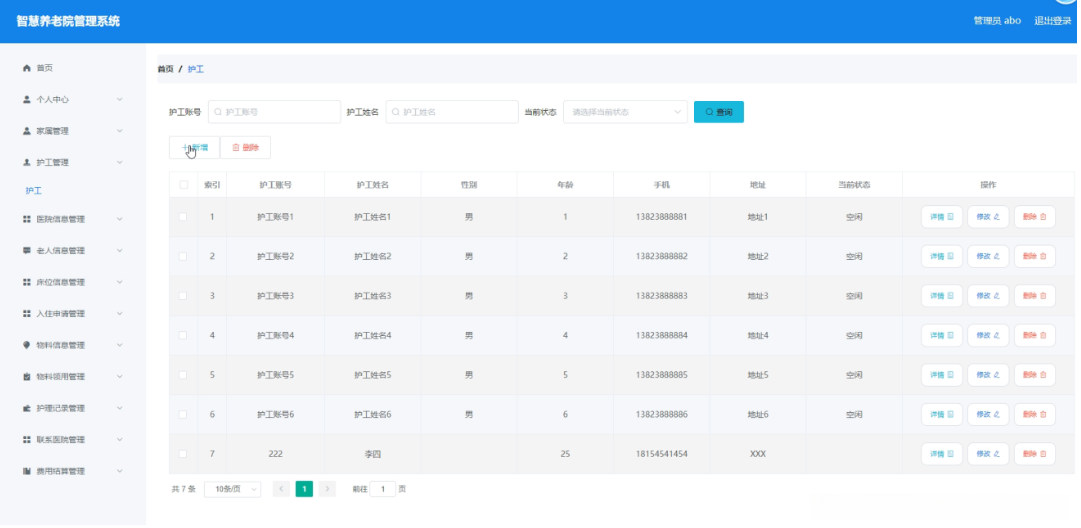Click search icon inside 护工姓名 field
This screenshot has width=1081, height=528.
pos(396,112)
